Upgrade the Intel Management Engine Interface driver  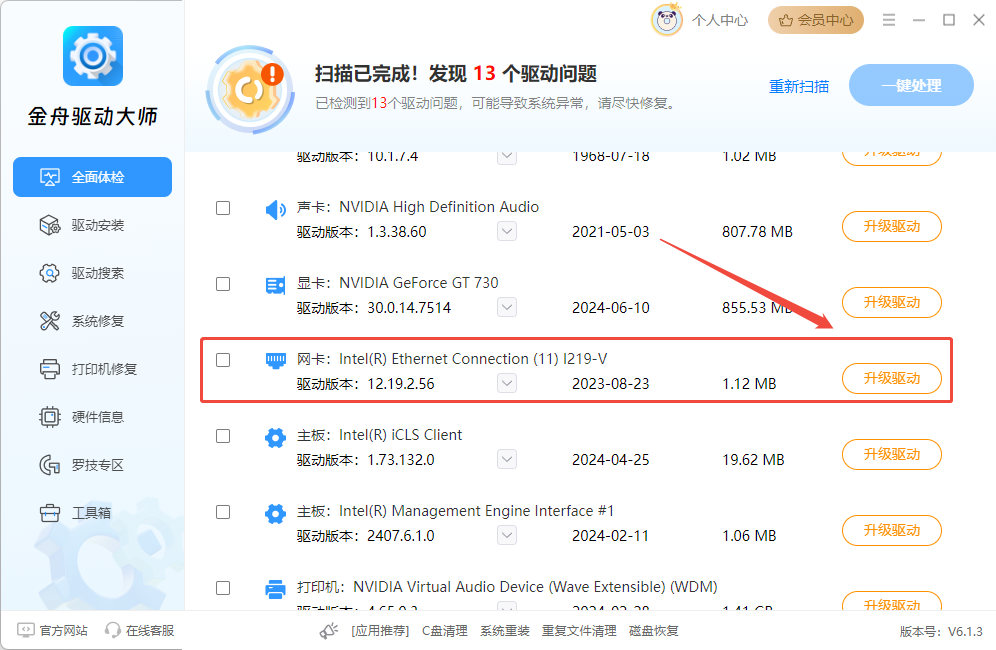pos(891,530)
